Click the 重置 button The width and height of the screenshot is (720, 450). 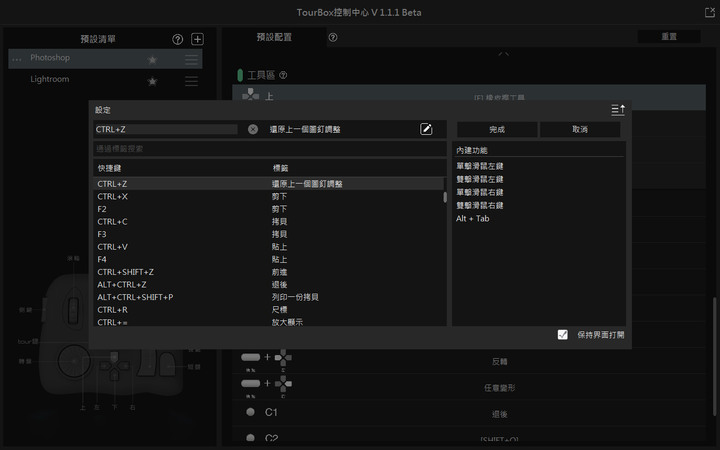(x=669, y=36)
